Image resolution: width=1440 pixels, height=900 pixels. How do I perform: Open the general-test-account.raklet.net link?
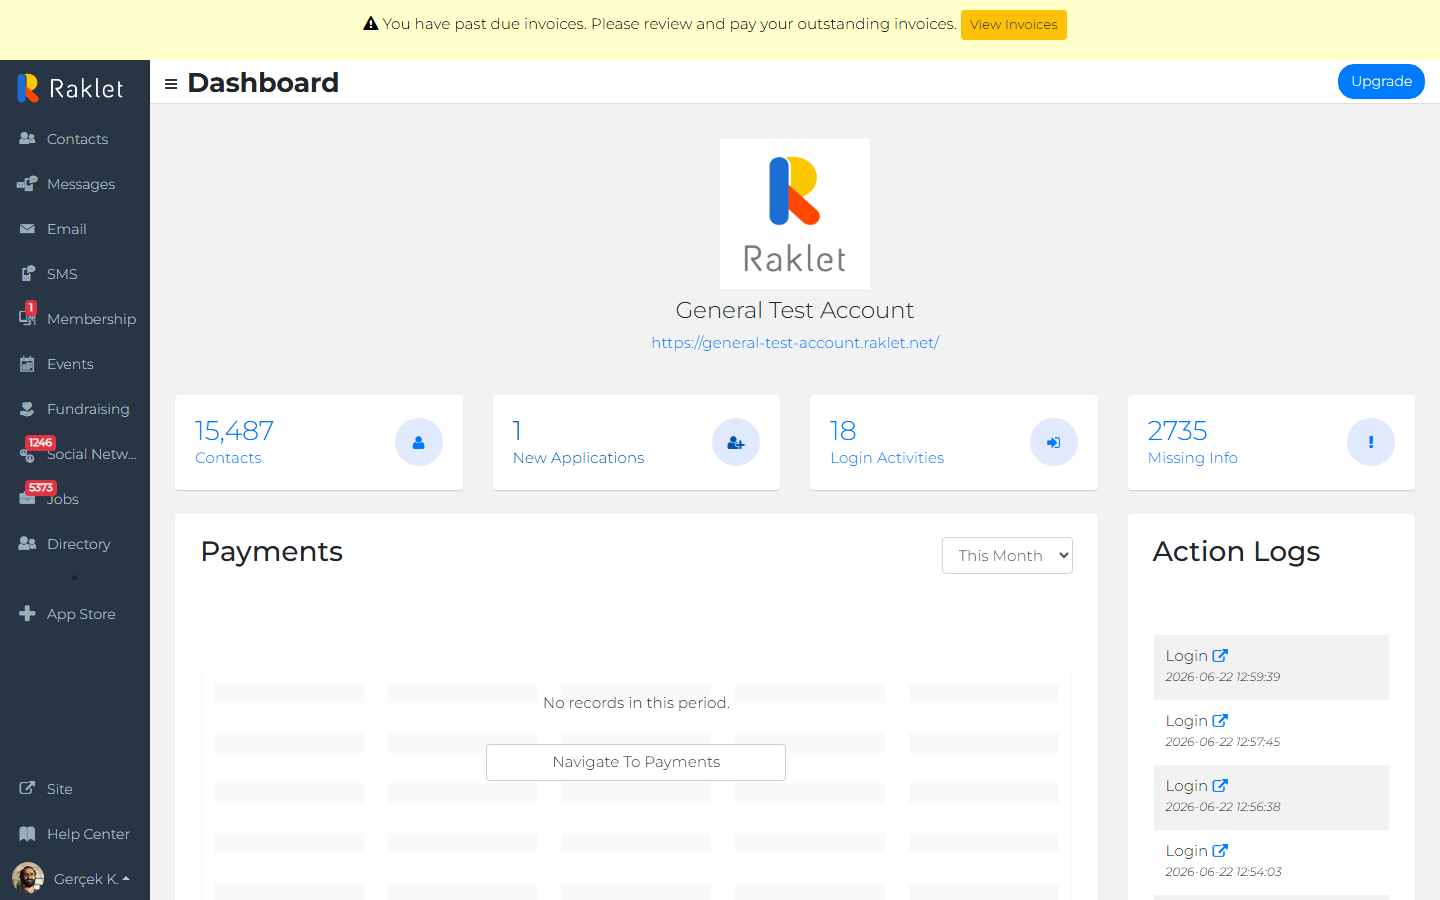click(795, 343)
